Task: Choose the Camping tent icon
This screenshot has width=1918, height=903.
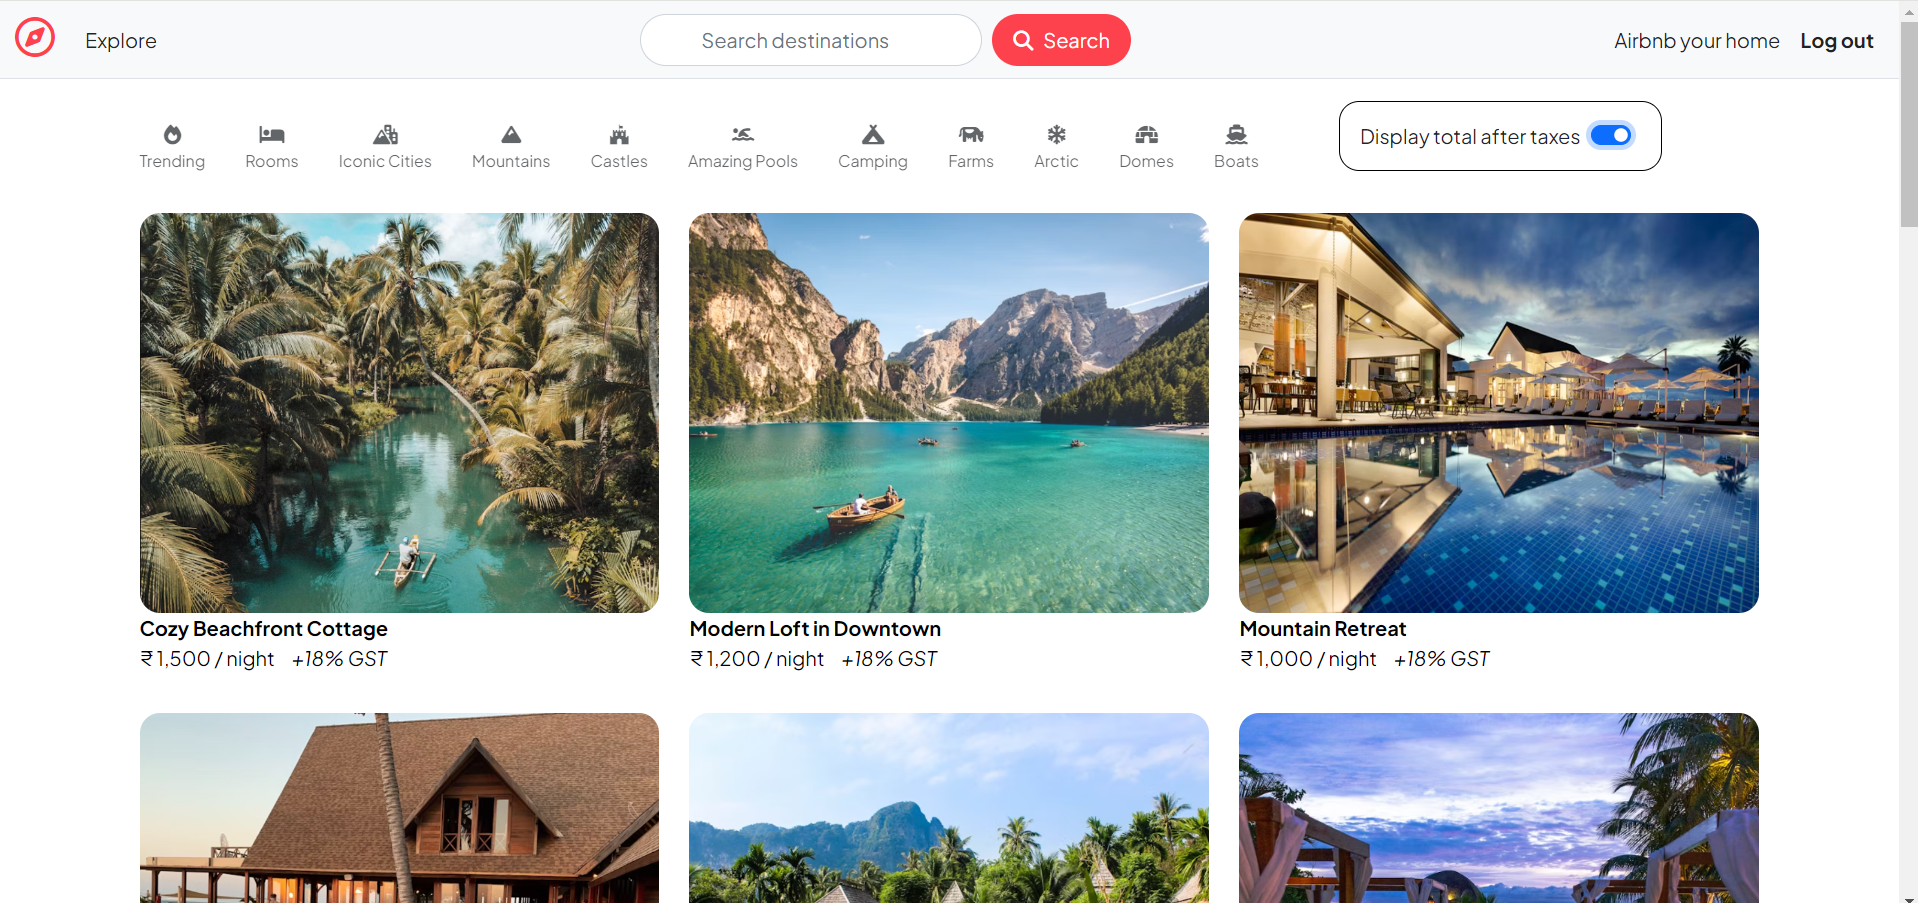Action: point(872,135)
